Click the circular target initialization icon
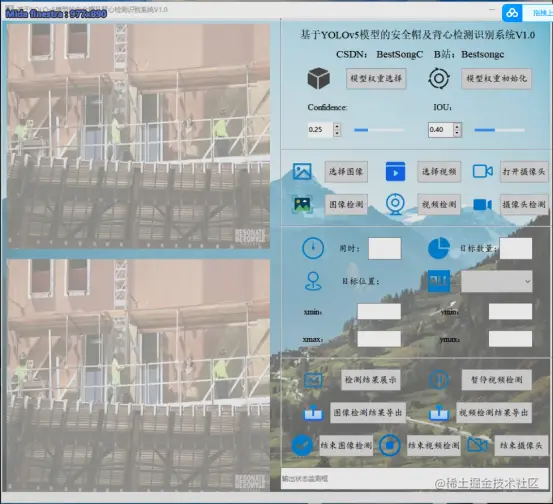Viewport: 553px width, 504px height. click(x=439, y=78)
